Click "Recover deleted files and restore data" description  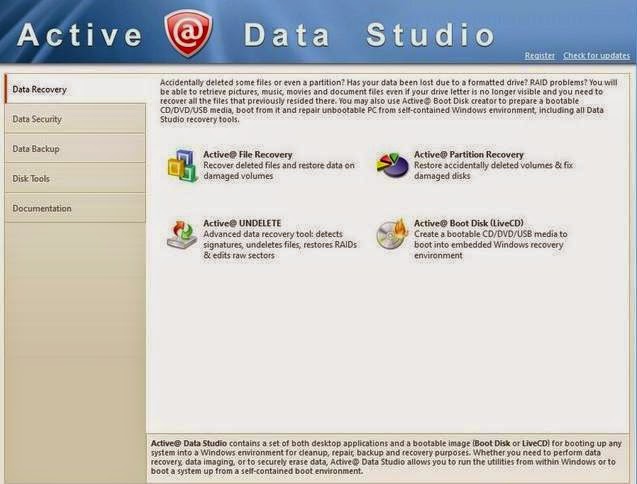point(279,171)
